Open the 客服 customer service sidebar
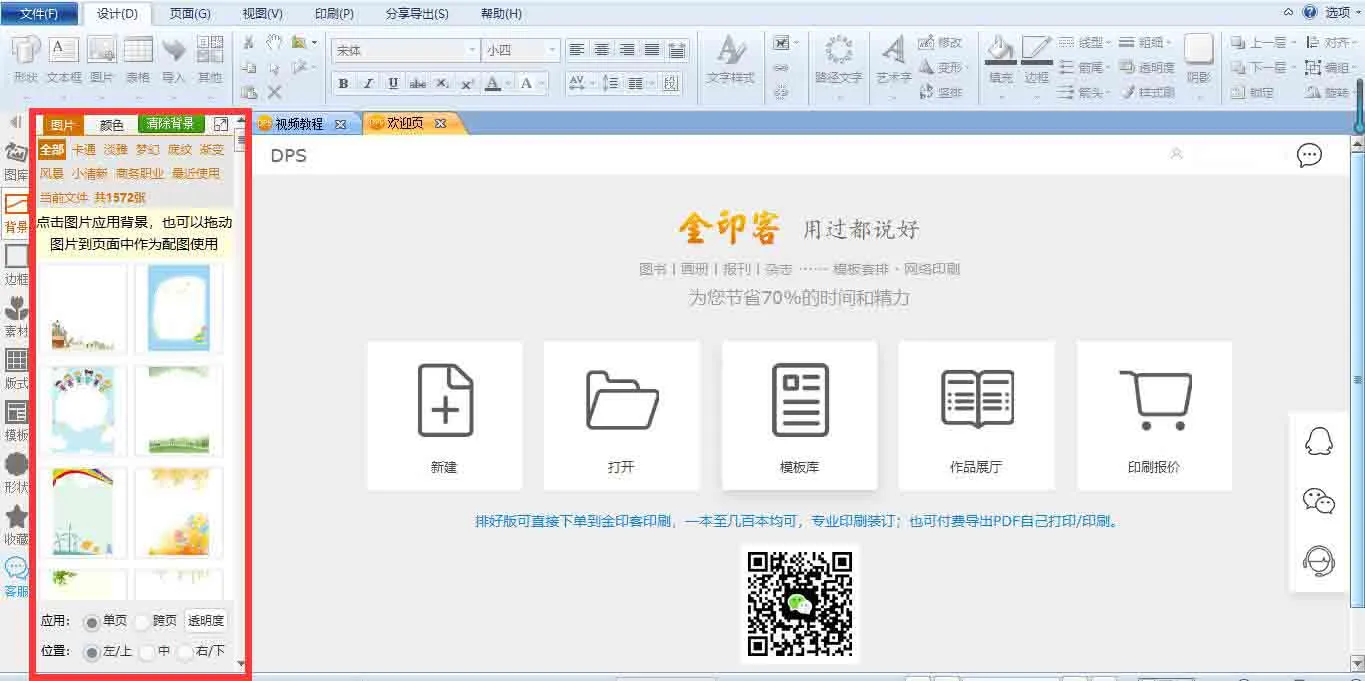The width and height of the screenshot is (1365, 681). coord(16,577)
